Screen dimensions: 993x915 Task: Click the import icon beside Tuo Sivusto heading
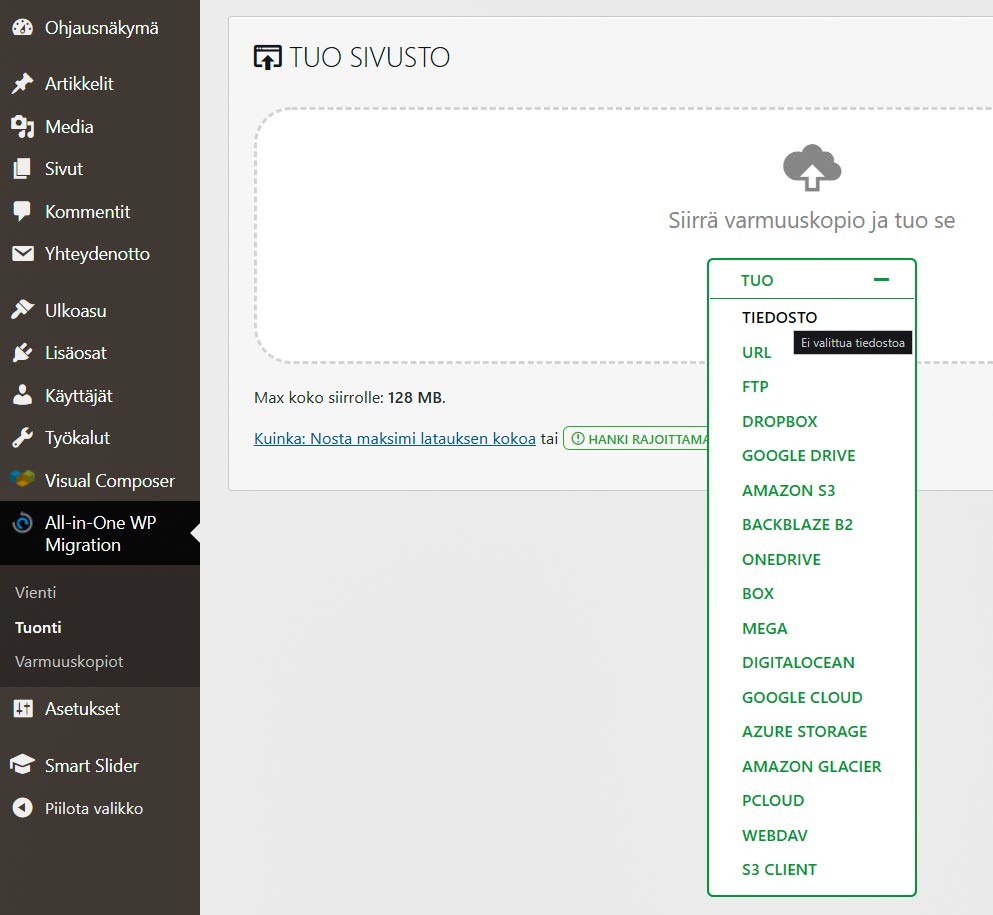[x=267, y=58]
